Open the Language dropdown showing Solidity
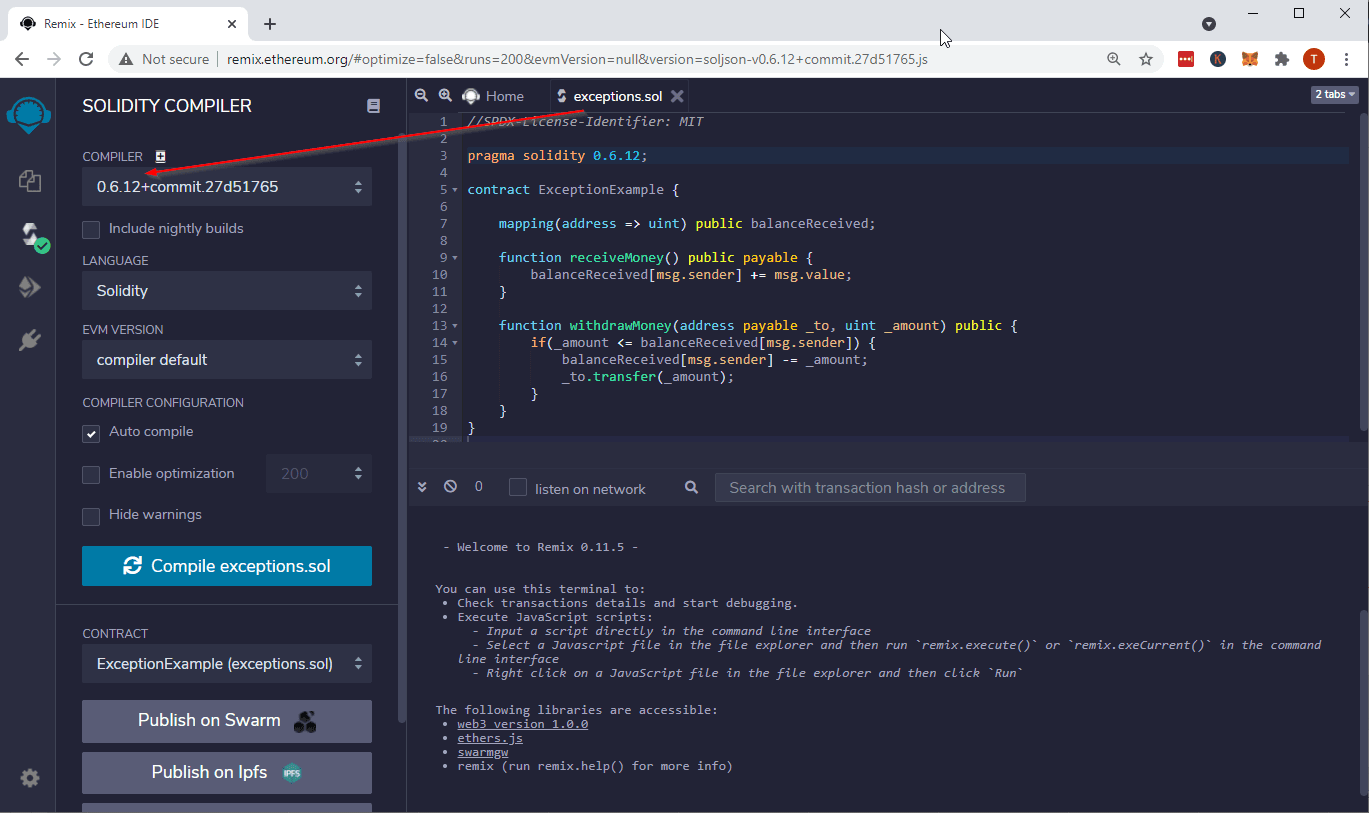The height and width of the screenshot is (813, 1369). [227, 291]
